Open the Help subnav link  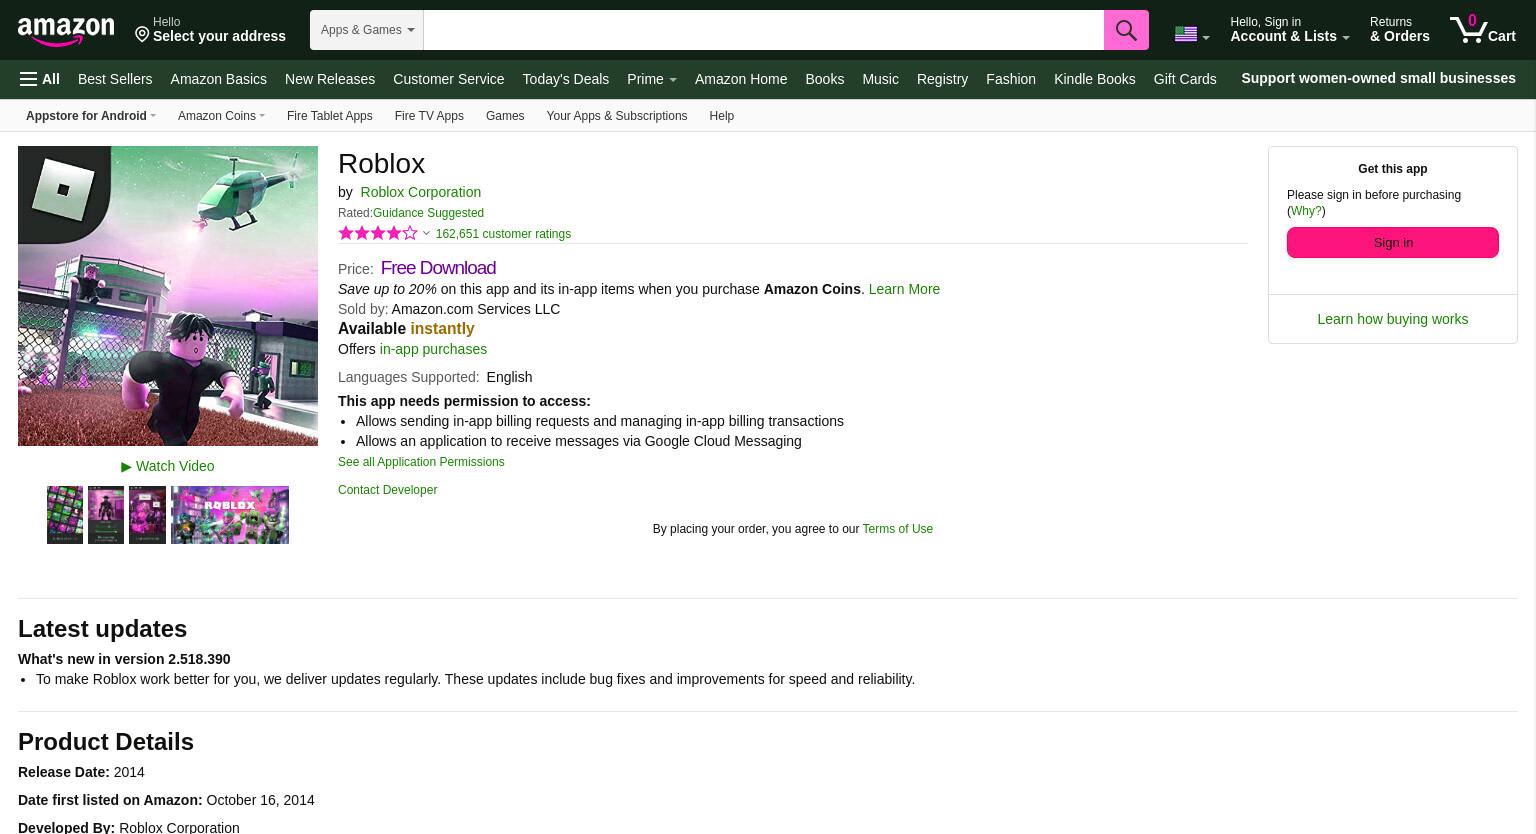click(721, 116)
